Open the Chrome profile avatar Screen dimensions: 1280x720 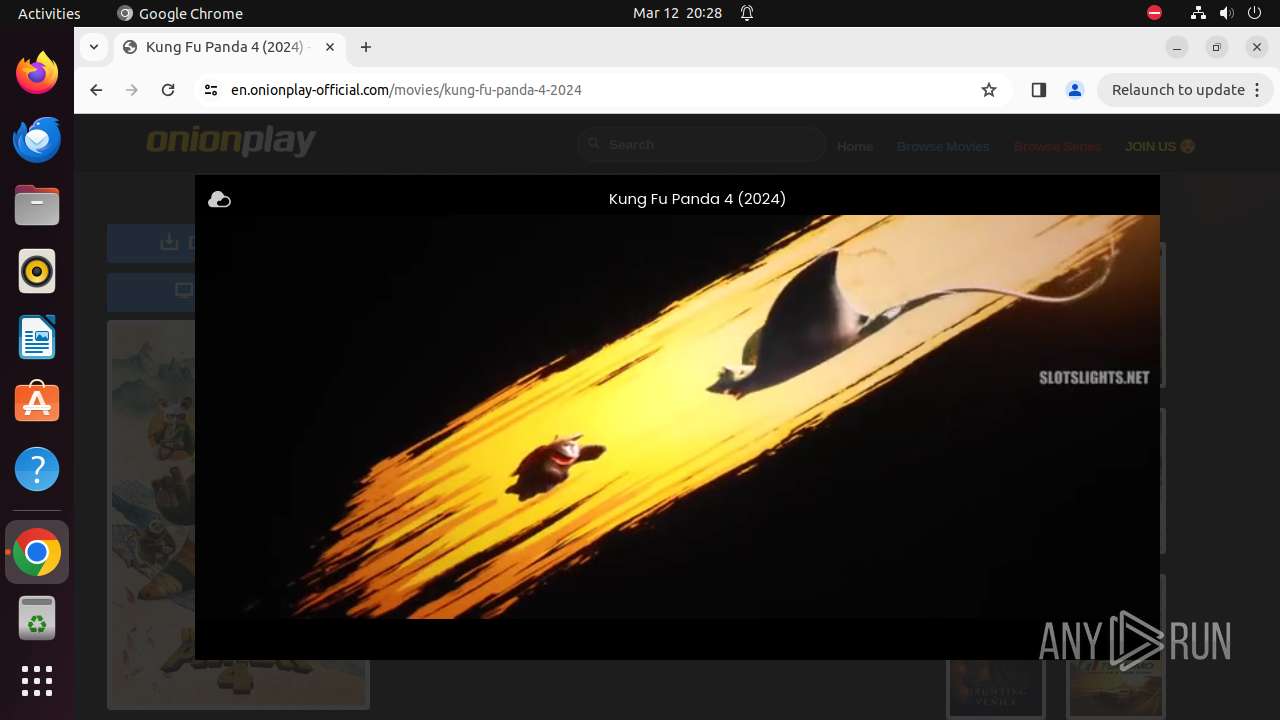(1075, 90)
